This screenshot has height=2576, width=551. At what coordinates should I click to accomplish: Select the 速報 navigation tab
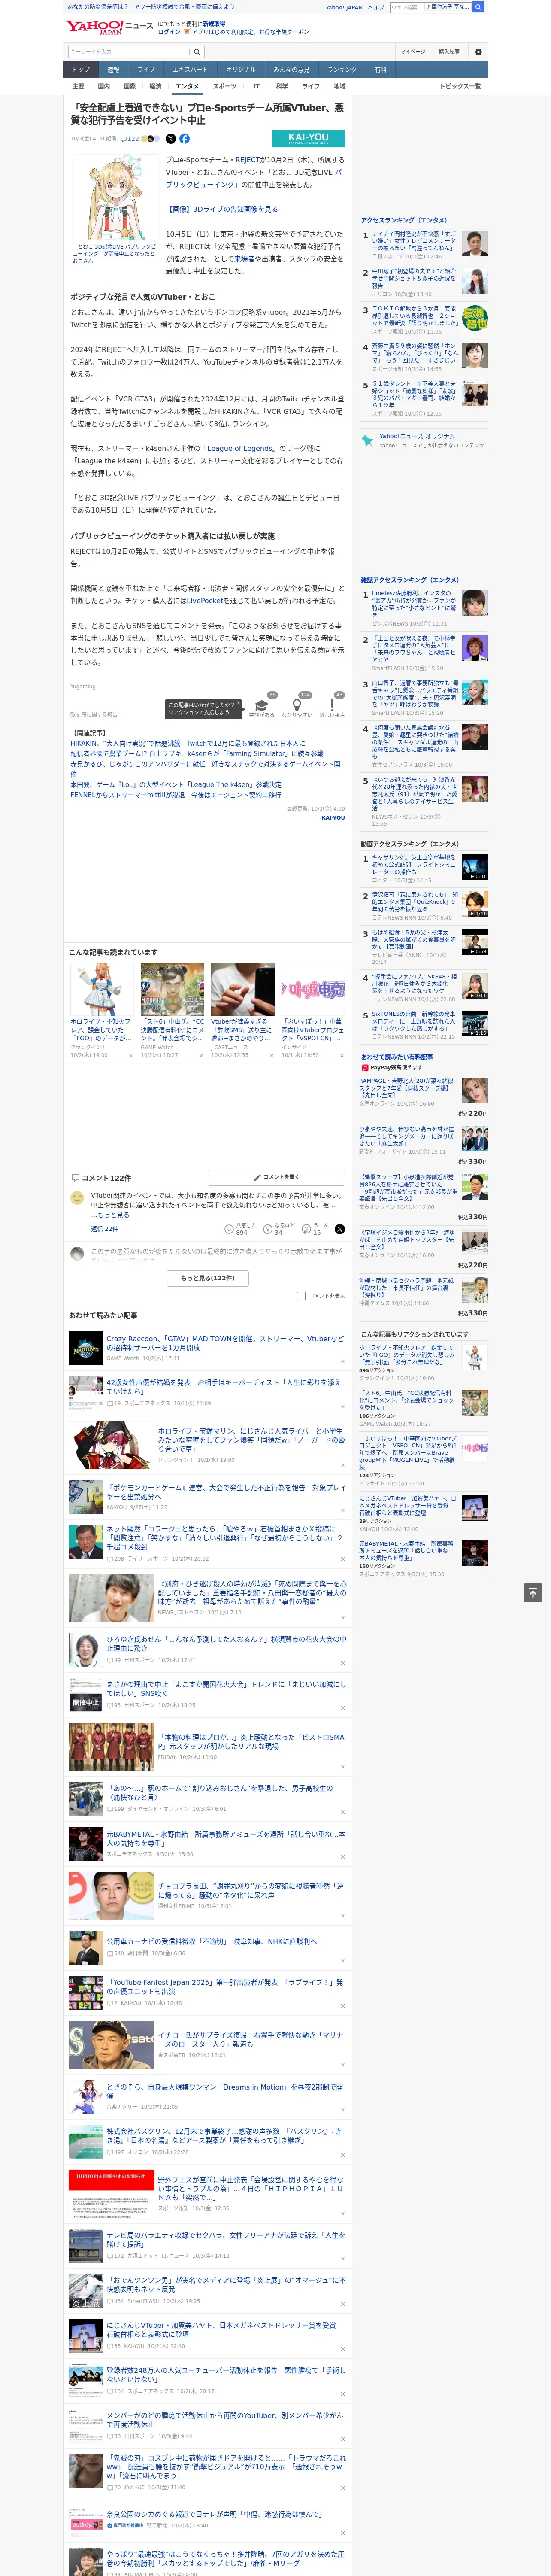(113, 69)
